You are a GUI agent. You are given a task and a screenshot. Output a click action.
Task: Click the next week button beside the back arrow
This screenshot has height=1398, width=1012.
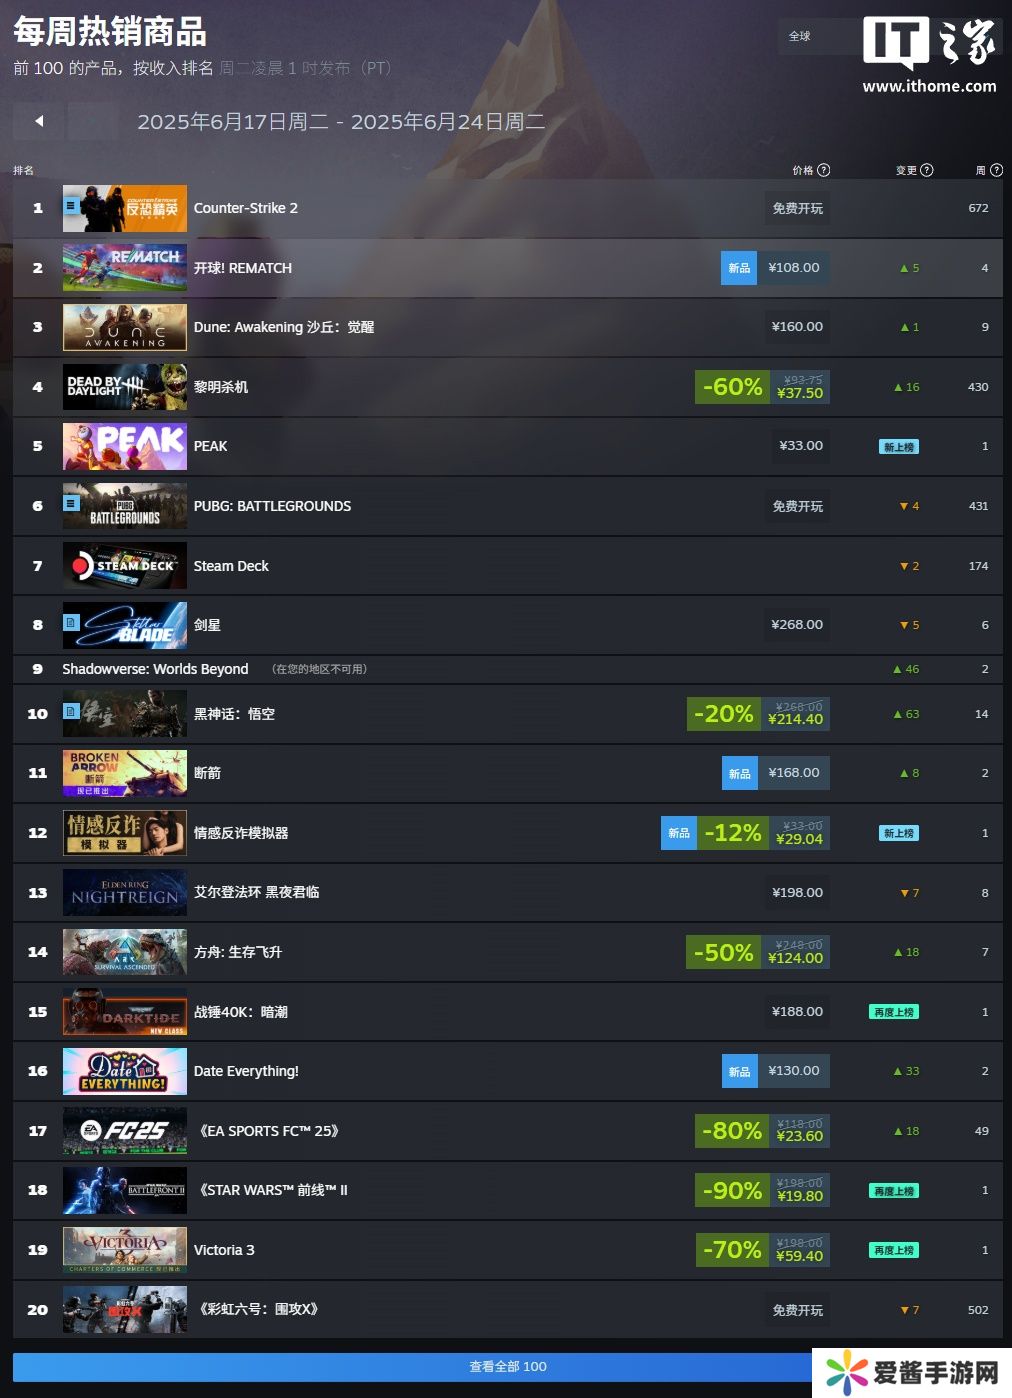93,121
